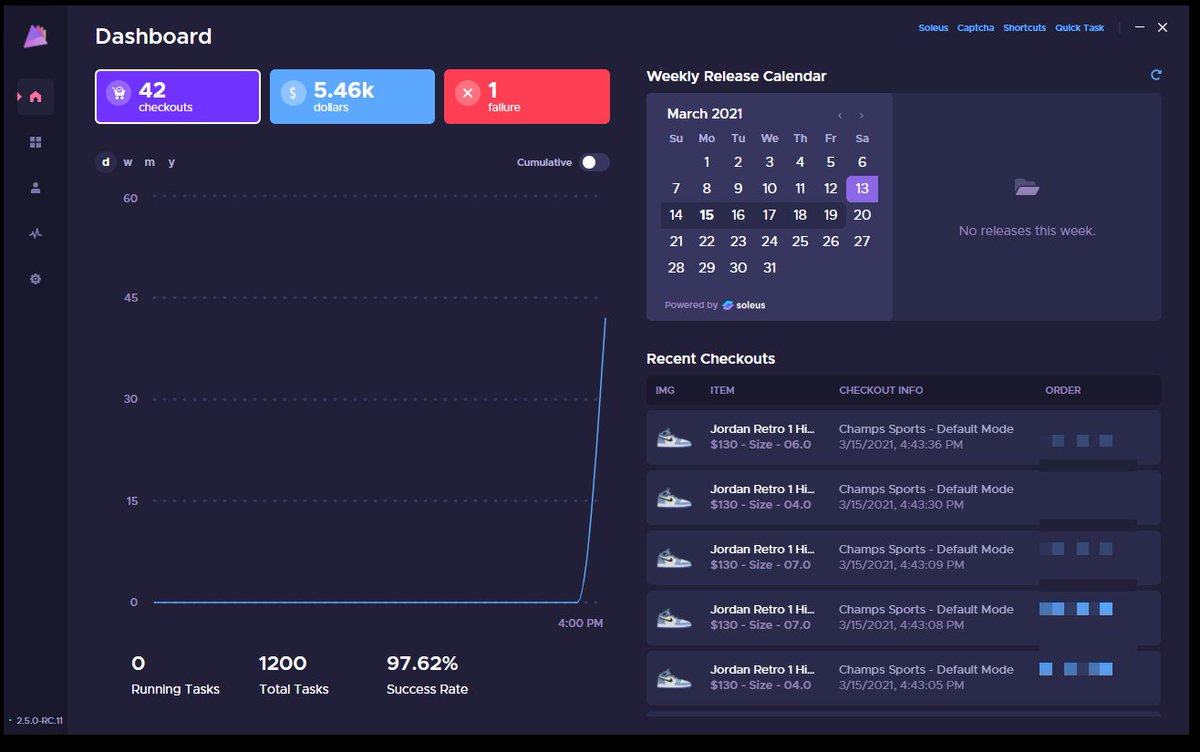This screenshot has width=1200, height=752.
Task: Close the application window
Action: [1162, 28]
